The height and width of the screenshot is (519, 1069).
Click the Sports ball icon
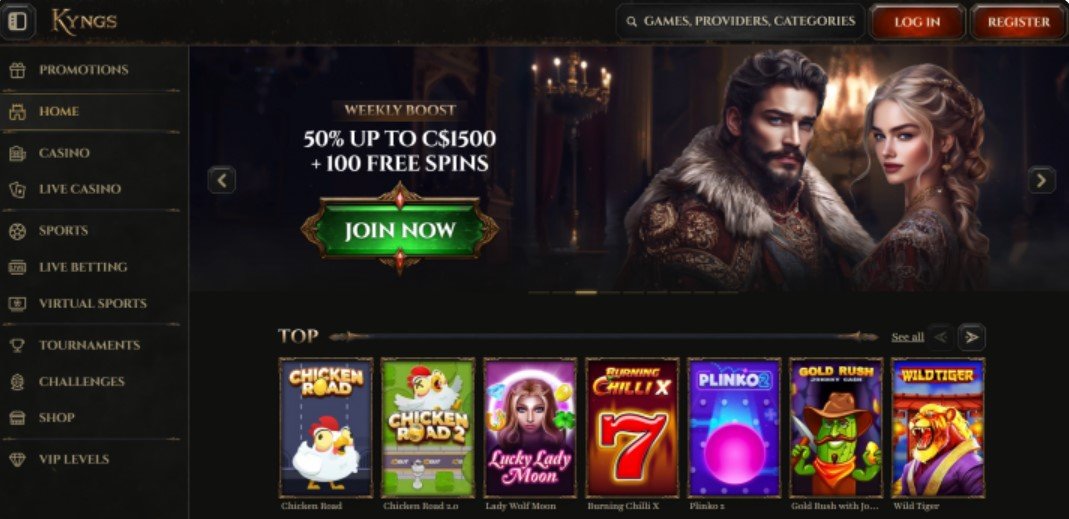pos(17,231)
